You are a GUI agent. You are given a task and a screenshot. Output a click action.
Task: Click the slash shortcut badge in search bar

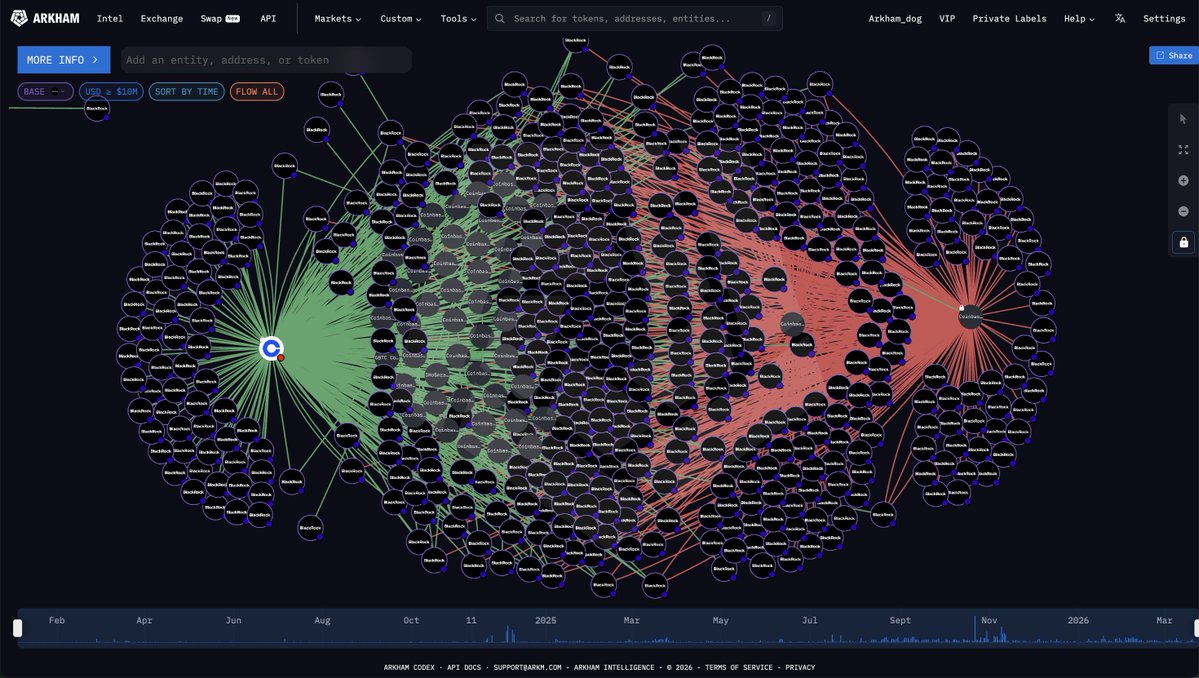click(768, 18)
